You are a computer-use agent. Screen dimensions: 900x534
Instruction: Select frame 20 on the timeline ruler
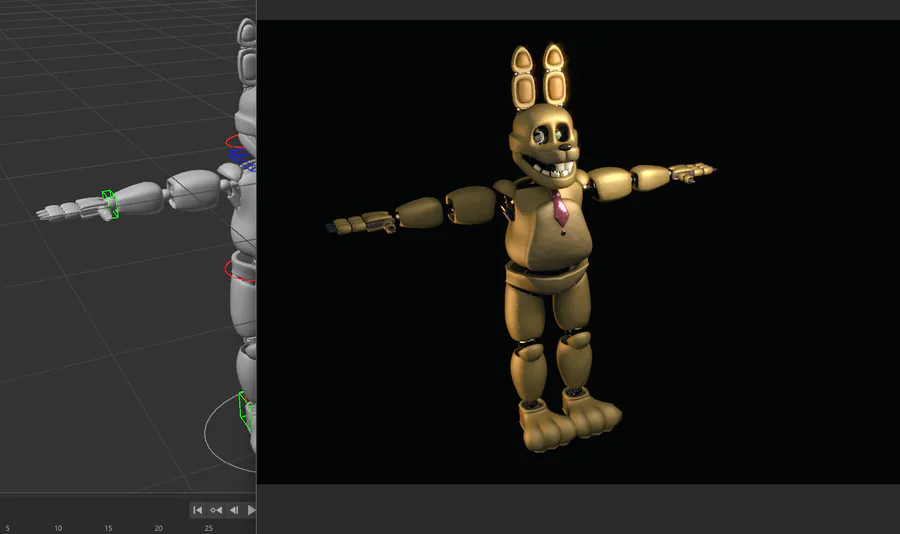(x=158, y=528)
